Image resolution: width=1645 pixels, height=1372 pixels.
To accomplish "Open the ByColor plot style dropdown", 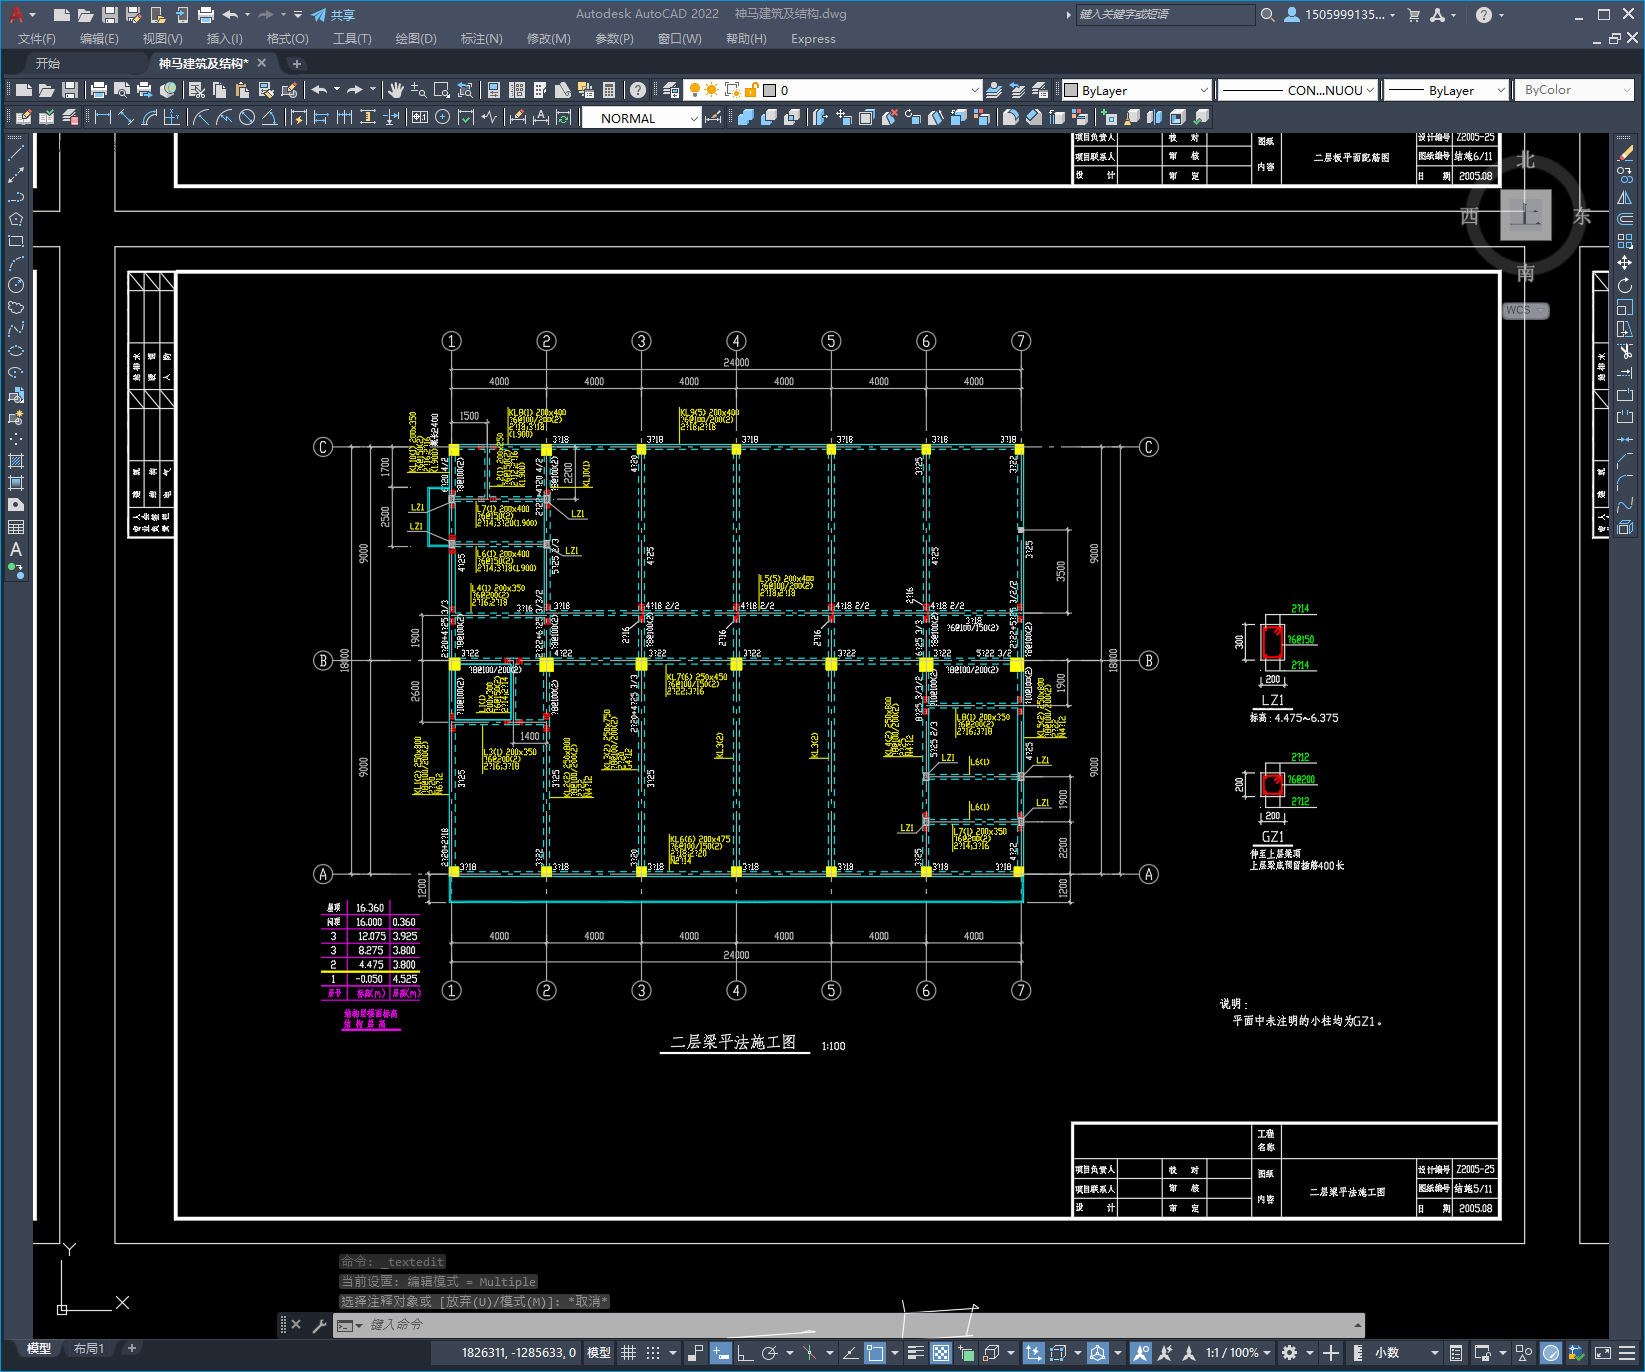I will coord(1575,90).
